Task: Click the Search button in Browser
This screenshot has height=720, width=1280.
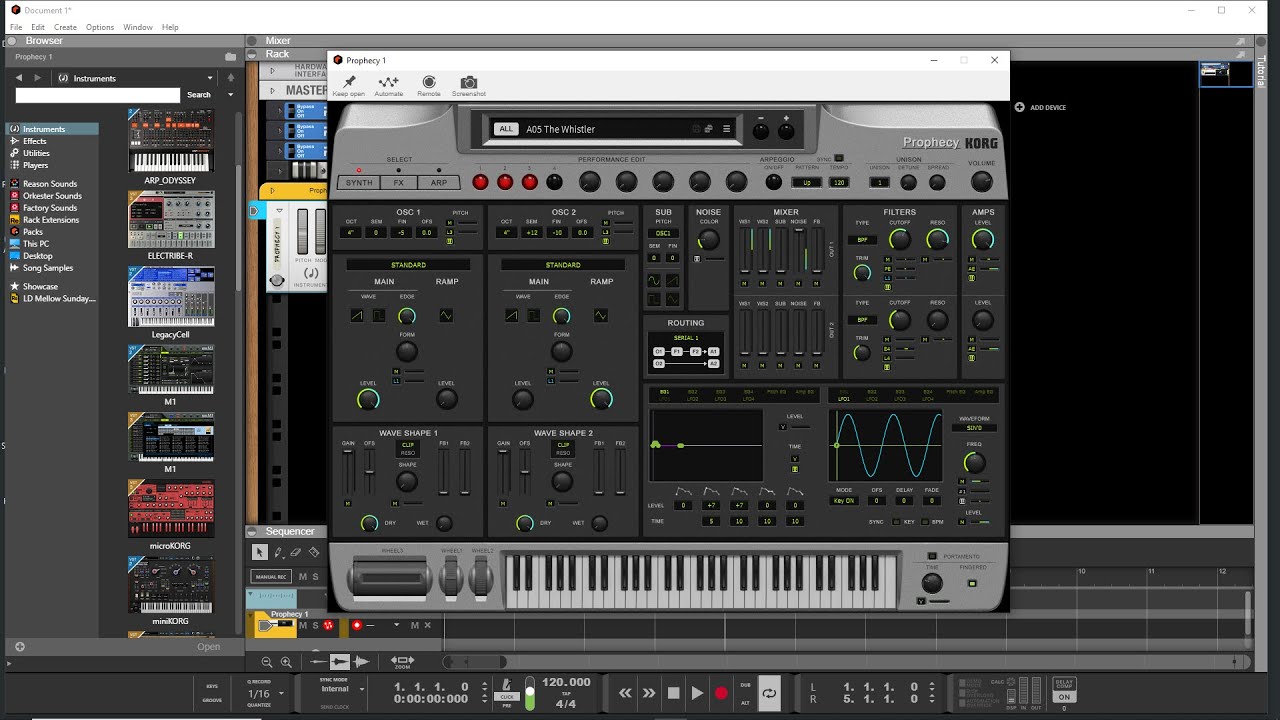Action: coord(199,95)
